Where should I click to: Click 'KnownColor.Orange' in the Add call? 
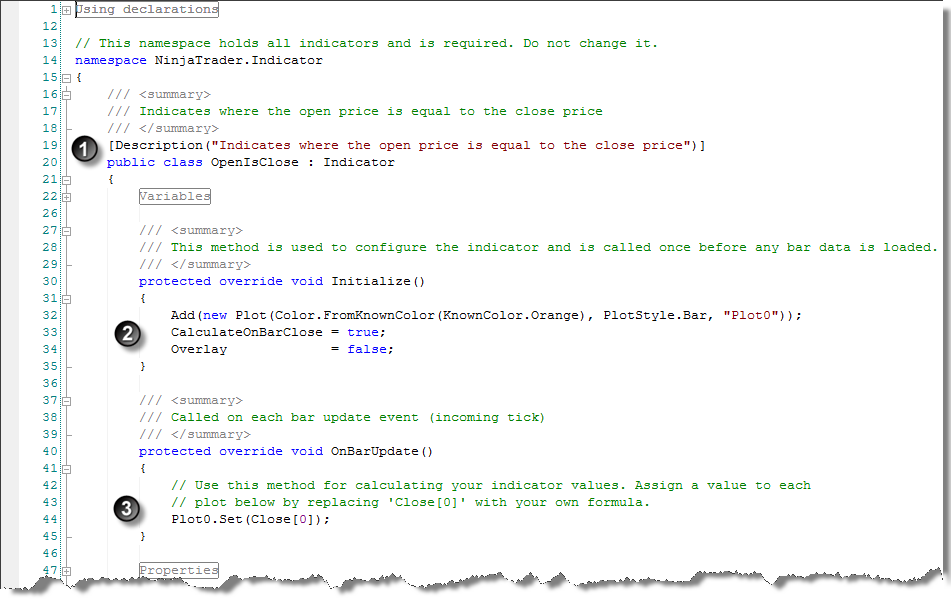[511, 315]
